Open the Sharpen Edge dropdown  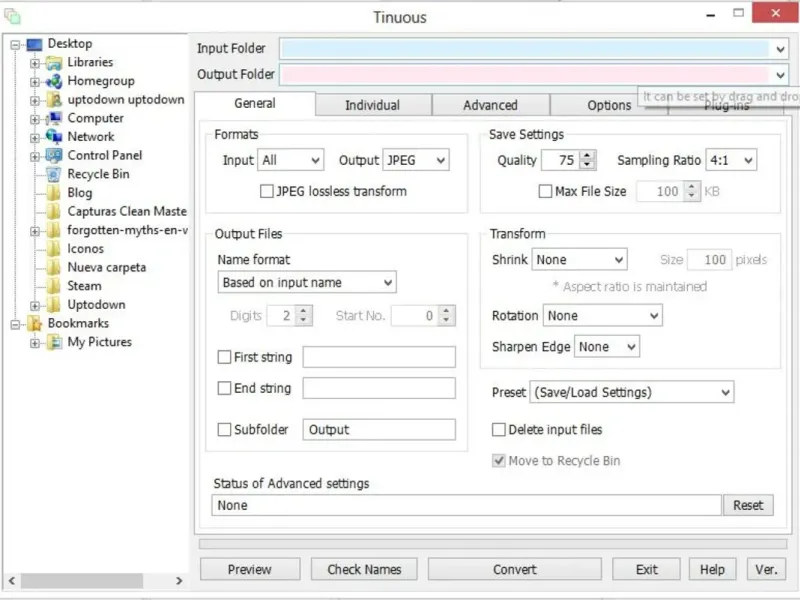coord(607,347)
